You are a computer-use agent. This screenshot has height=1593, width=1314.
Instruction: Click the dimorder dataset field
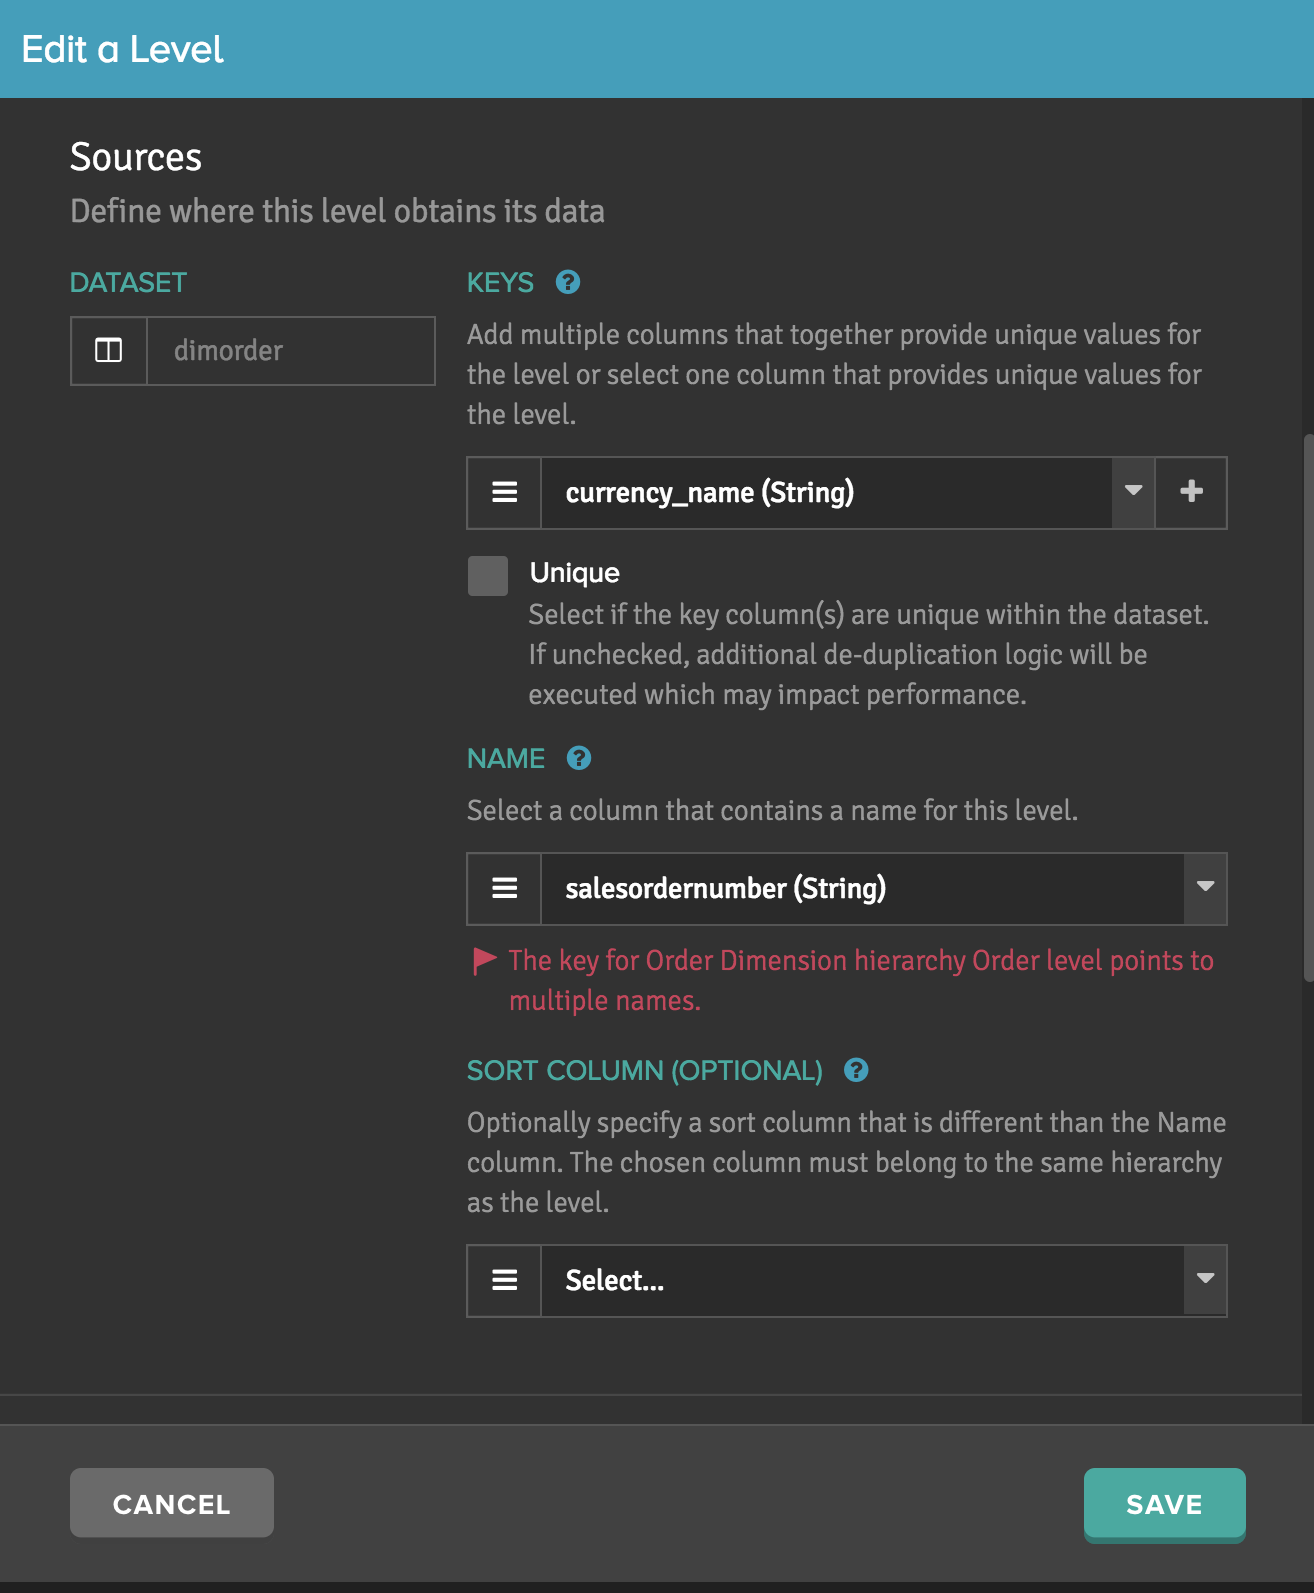[291, 351]
